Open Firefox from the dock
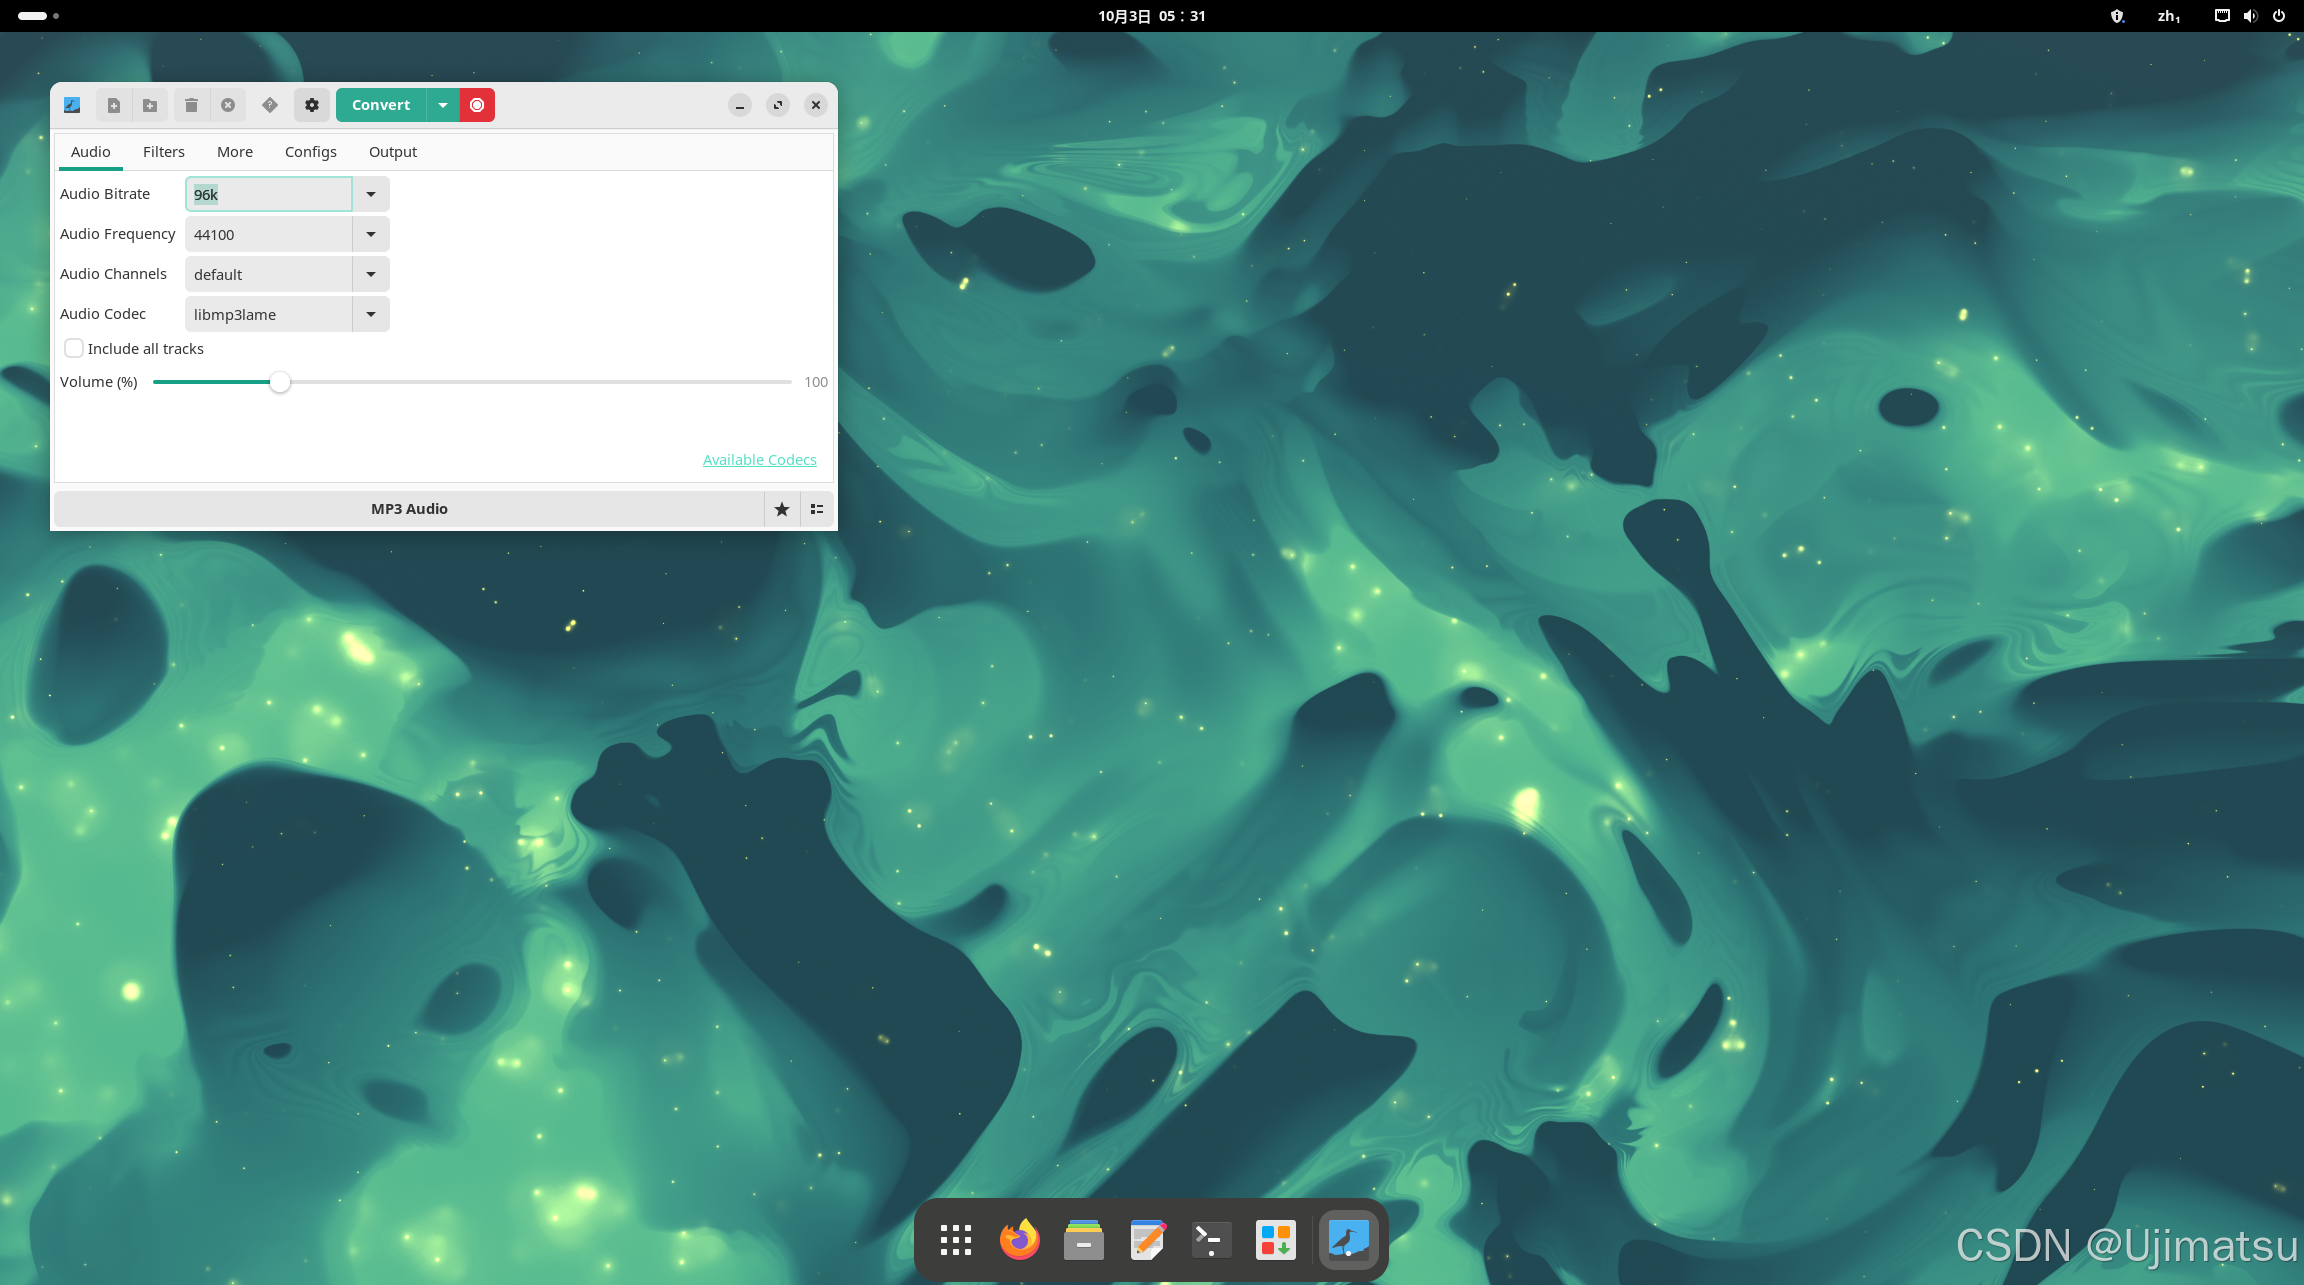This screenshot has height=1285, width=2304. click(1019, 1240)
